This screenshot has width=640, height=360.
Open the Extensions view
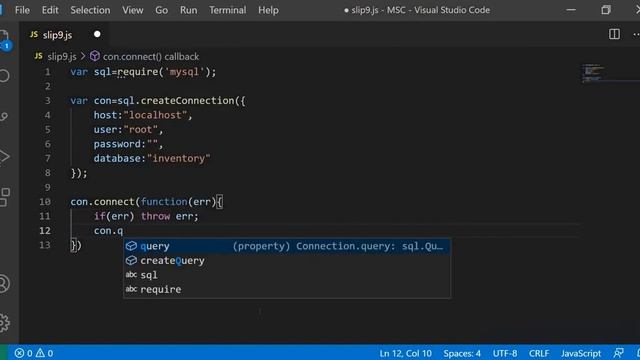click(x=4, y=197)
